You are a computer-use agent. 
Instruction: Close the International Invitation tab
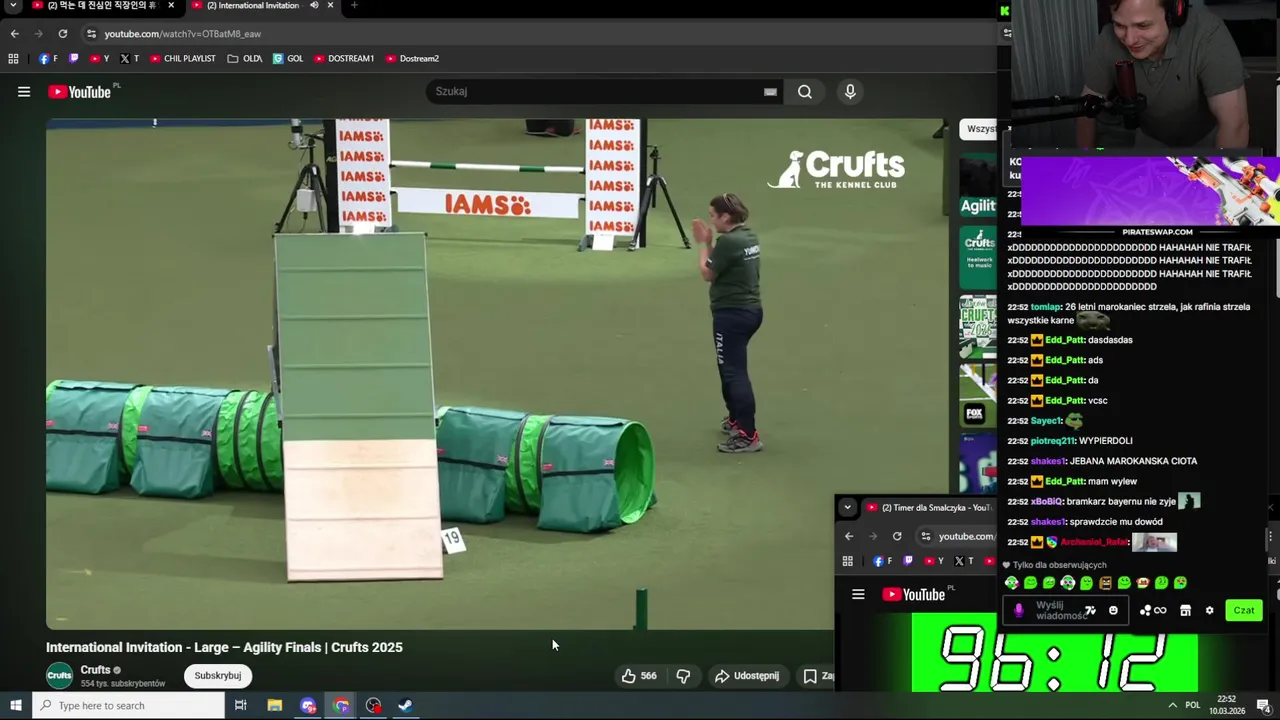pyautogui.click(x=330, y=6)
